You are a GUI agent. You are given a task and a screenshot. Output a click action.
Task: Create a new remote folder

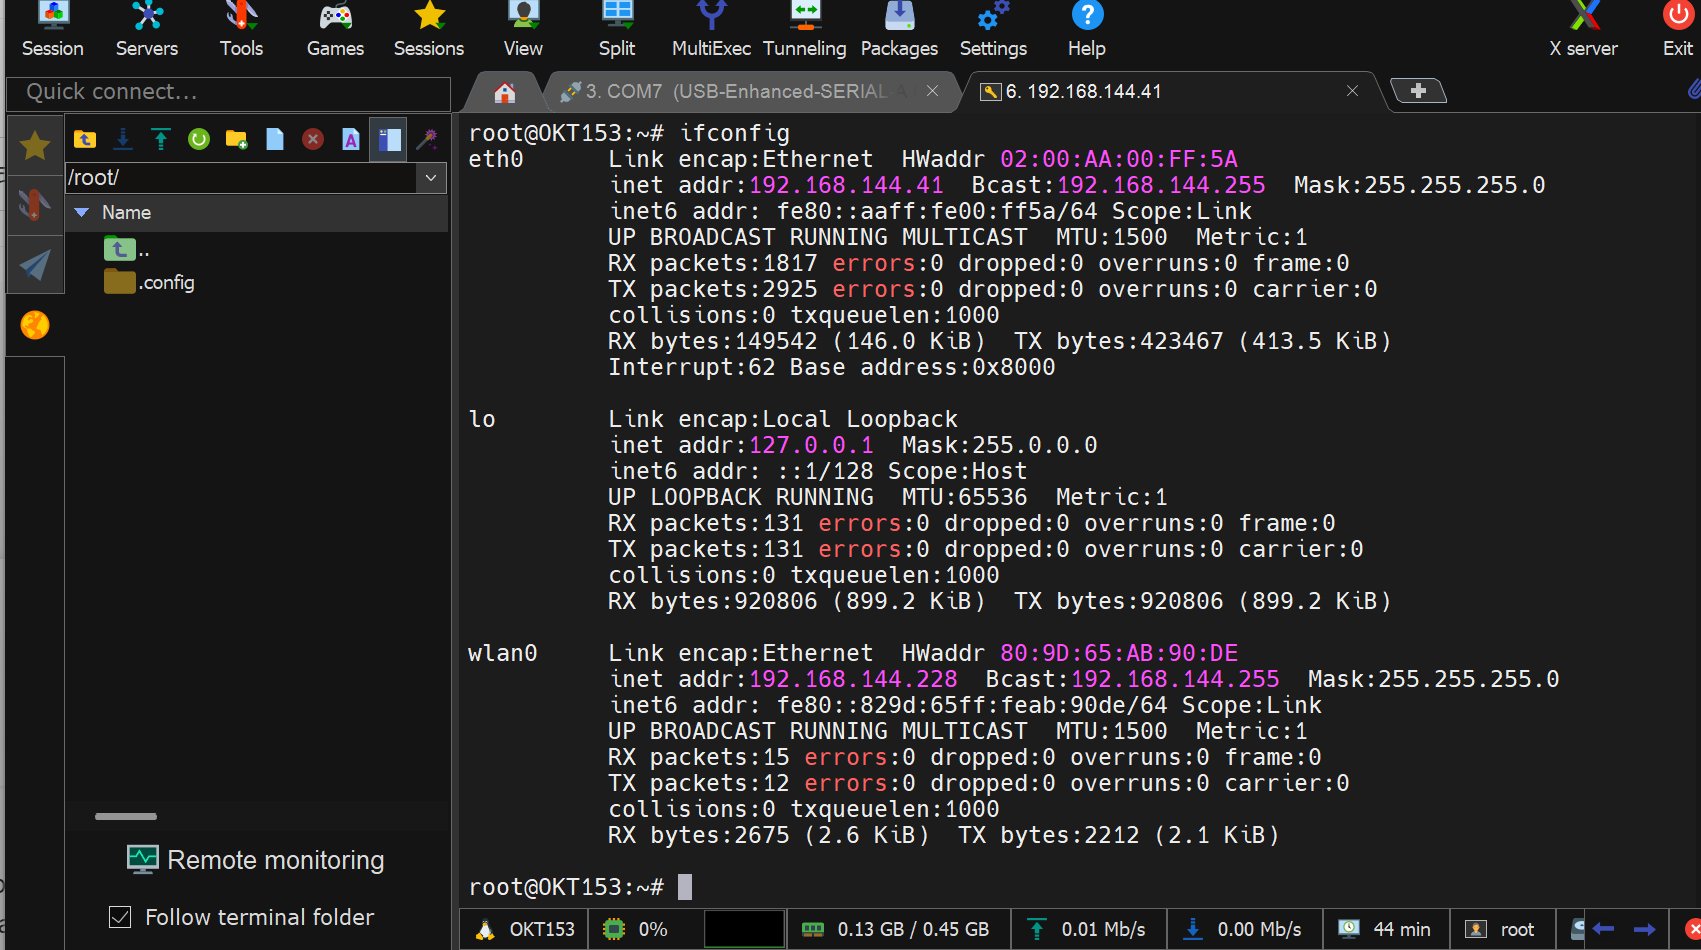pyautogui.click(x=237, y=139)
